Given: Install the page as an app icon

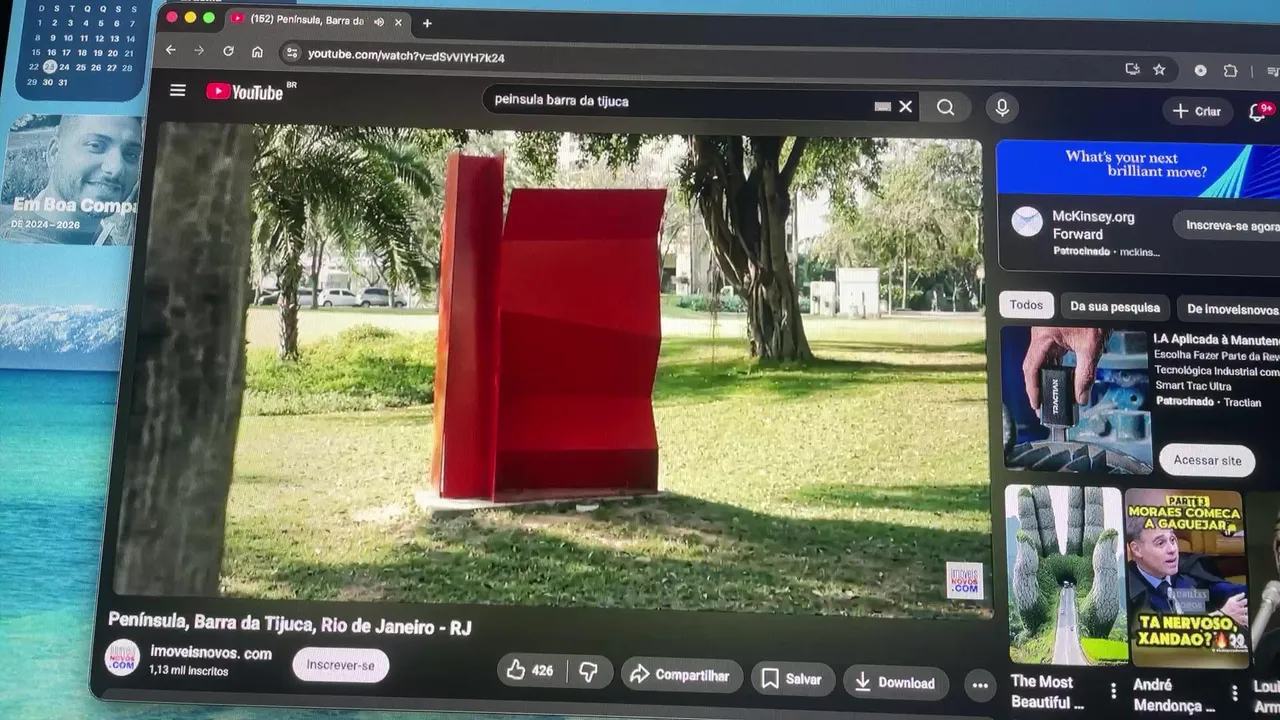Looking at the screenshot, I should pos(1132,69).
